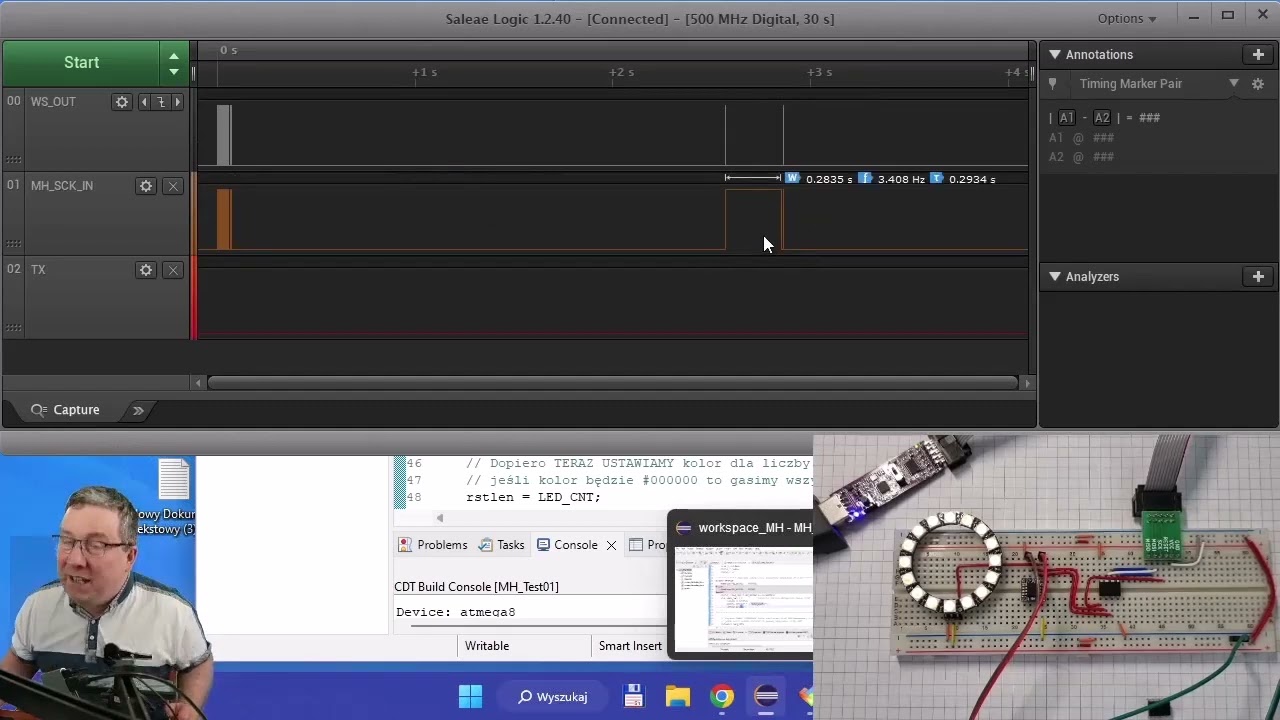The width and height of the screenshot is (1280, 720).
Task: Close the Console tab in Eclipse
Action: click(x=611, y=545)
